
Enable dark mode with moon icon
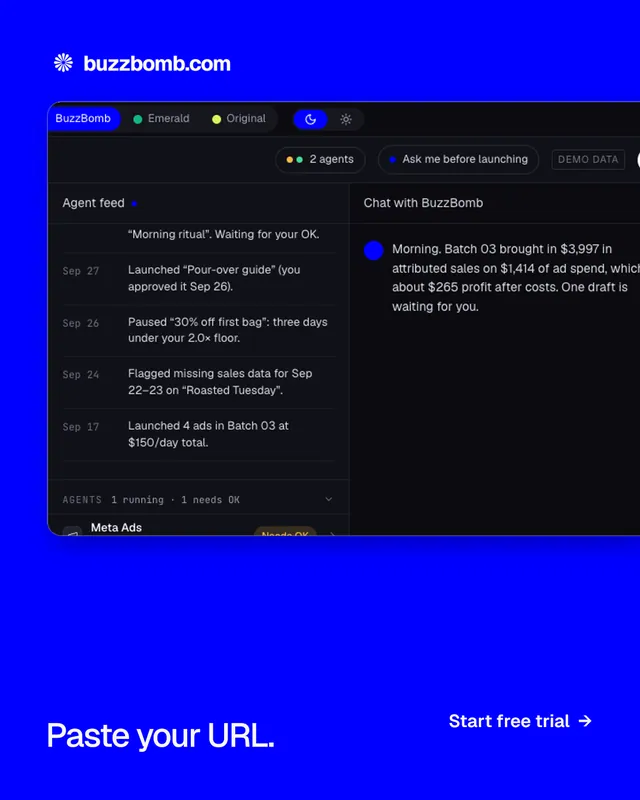pyautogui.click(x=310, y=119)
